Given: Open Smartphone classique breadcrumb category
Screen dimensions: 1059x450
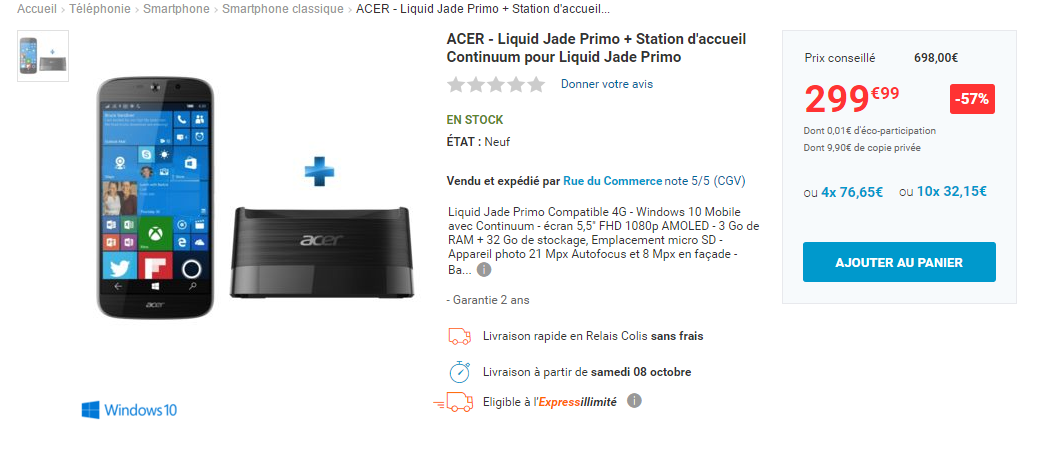Looking at the screenshot, I should [283, 9].
